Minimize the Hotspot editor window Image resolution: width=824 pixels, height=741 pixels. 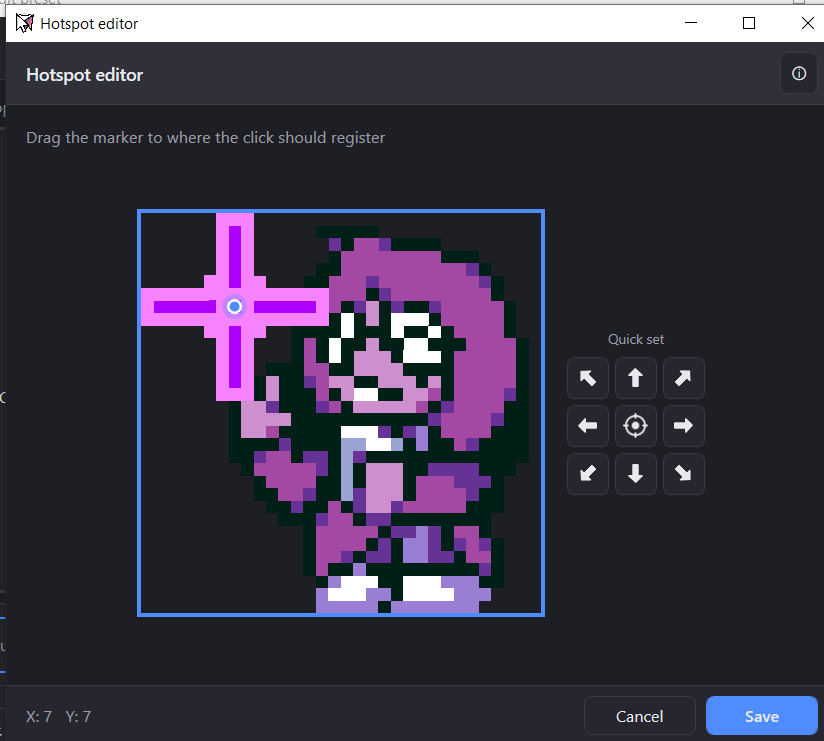pos(691,23)
